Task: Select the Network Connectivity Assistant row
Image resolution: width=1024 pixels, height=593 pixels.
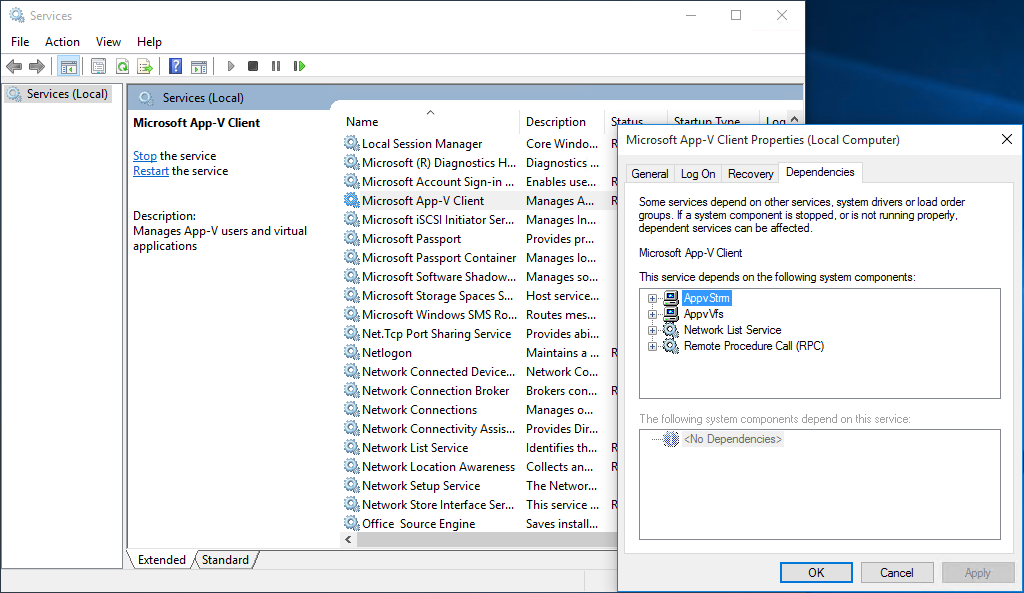Action: [x=479, y=428]
